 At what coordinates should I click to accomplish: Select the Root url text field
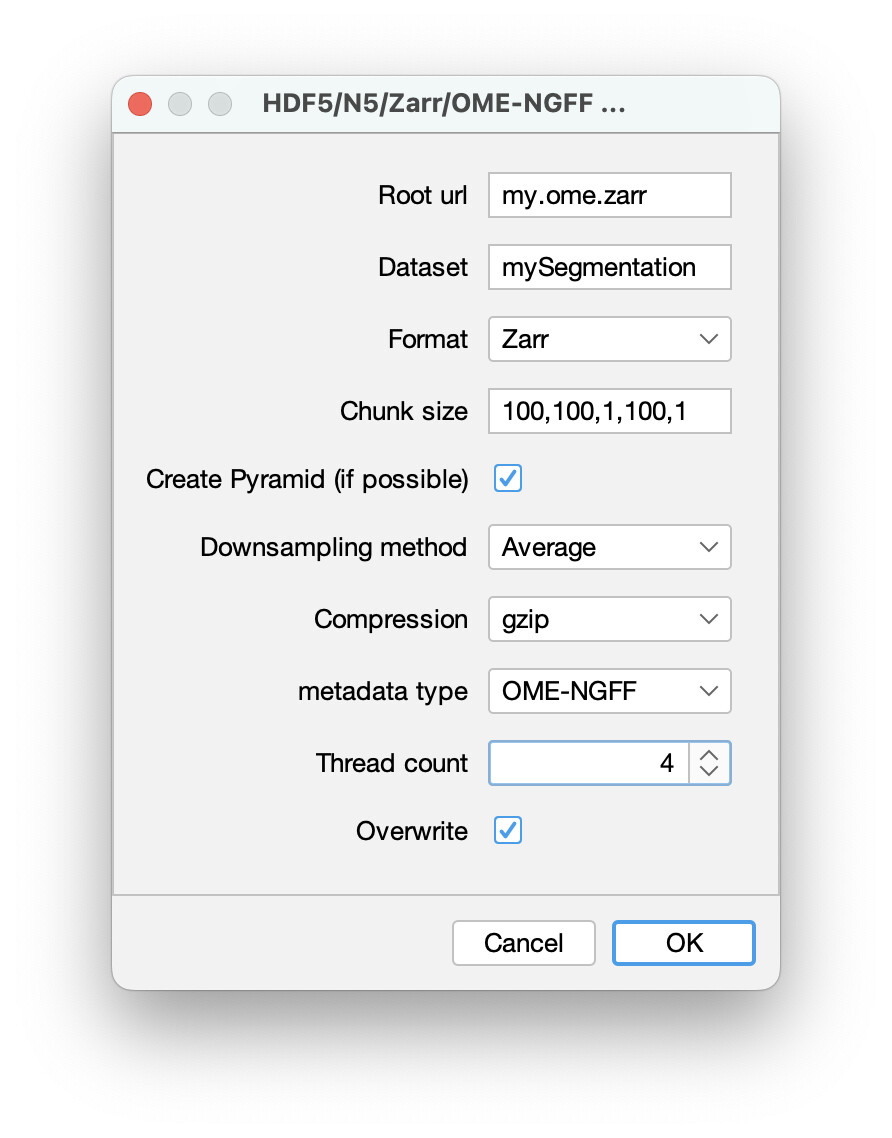click(x=609, y=195)
